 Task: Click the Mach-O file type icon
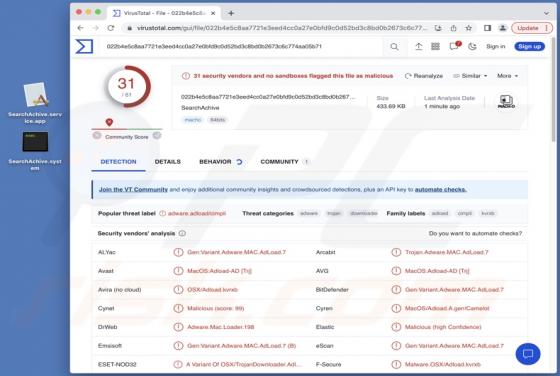coord(506,101)
